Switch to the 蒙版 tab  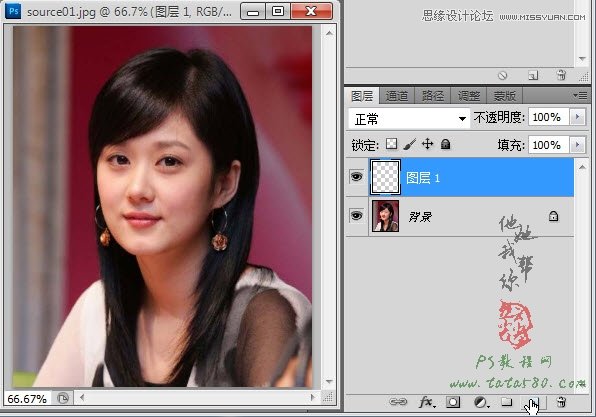coord(504,96)
